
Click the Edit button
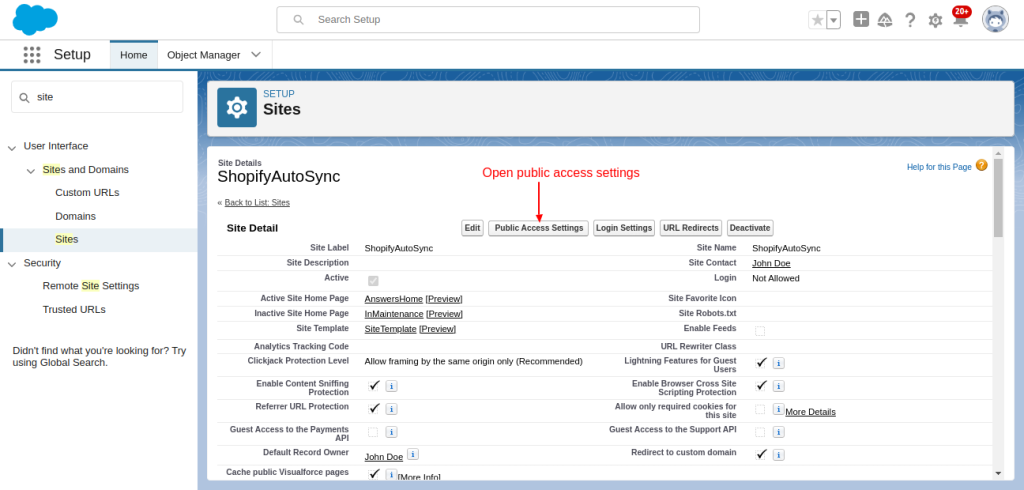(x=472, y=228)
